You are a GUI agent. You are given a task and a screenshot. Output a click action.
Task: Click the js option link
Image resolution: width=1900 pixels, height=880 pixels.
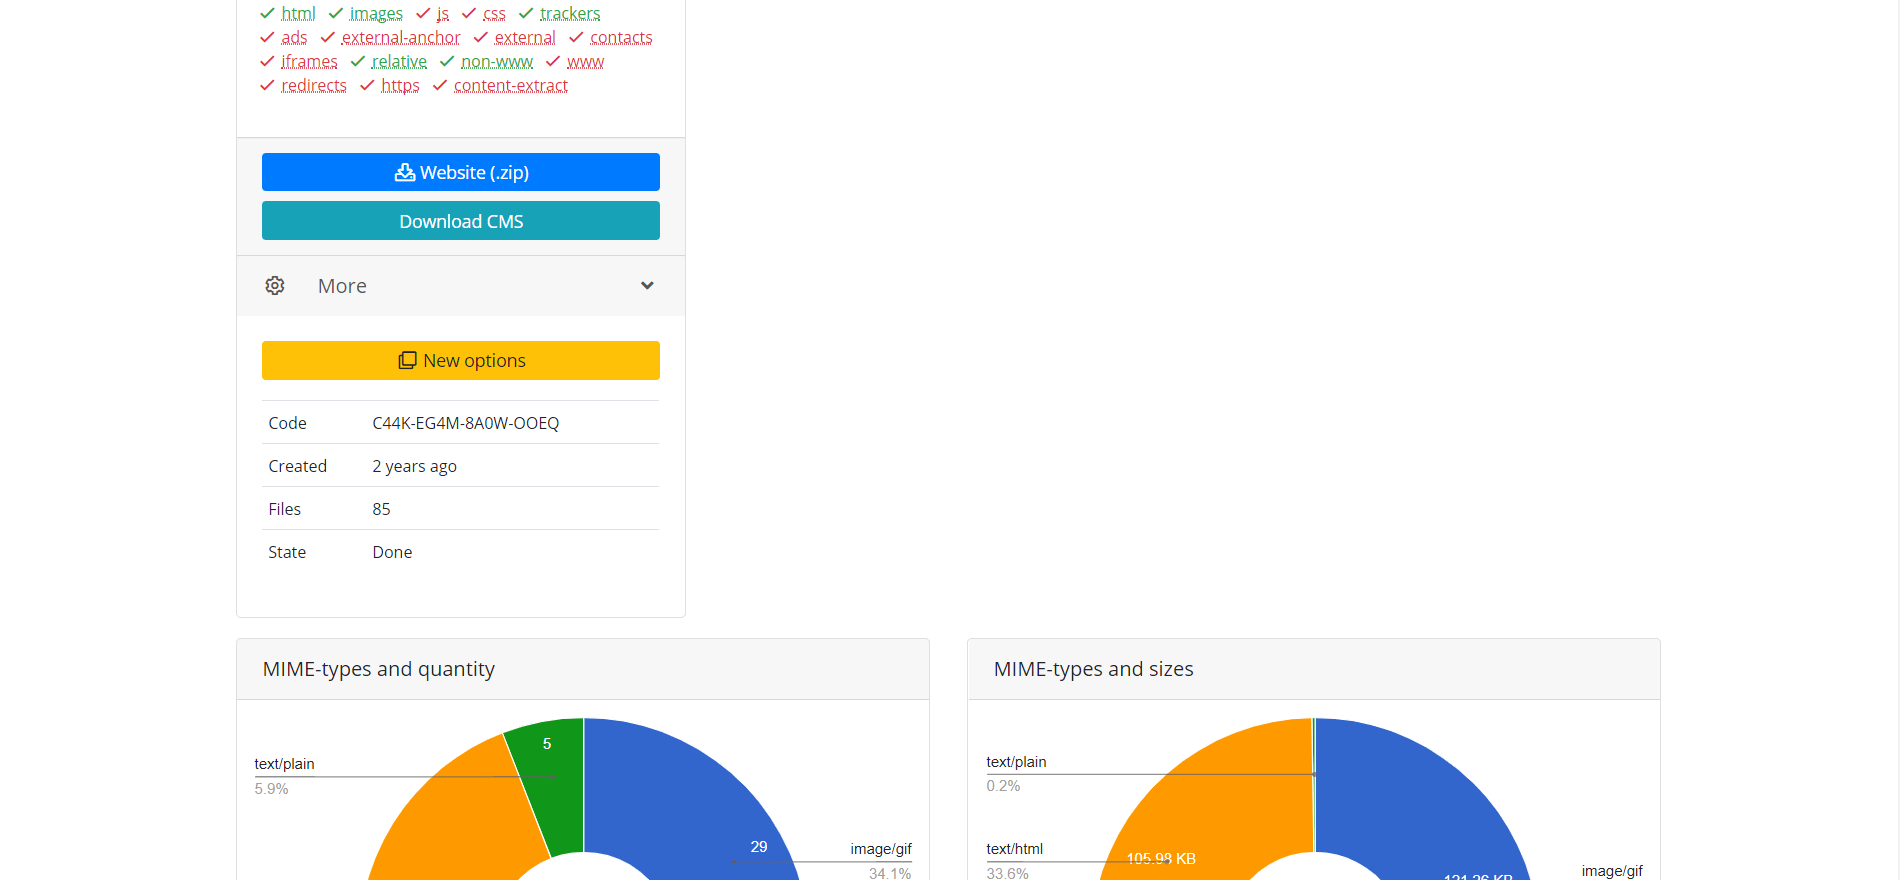pos(443,13)
